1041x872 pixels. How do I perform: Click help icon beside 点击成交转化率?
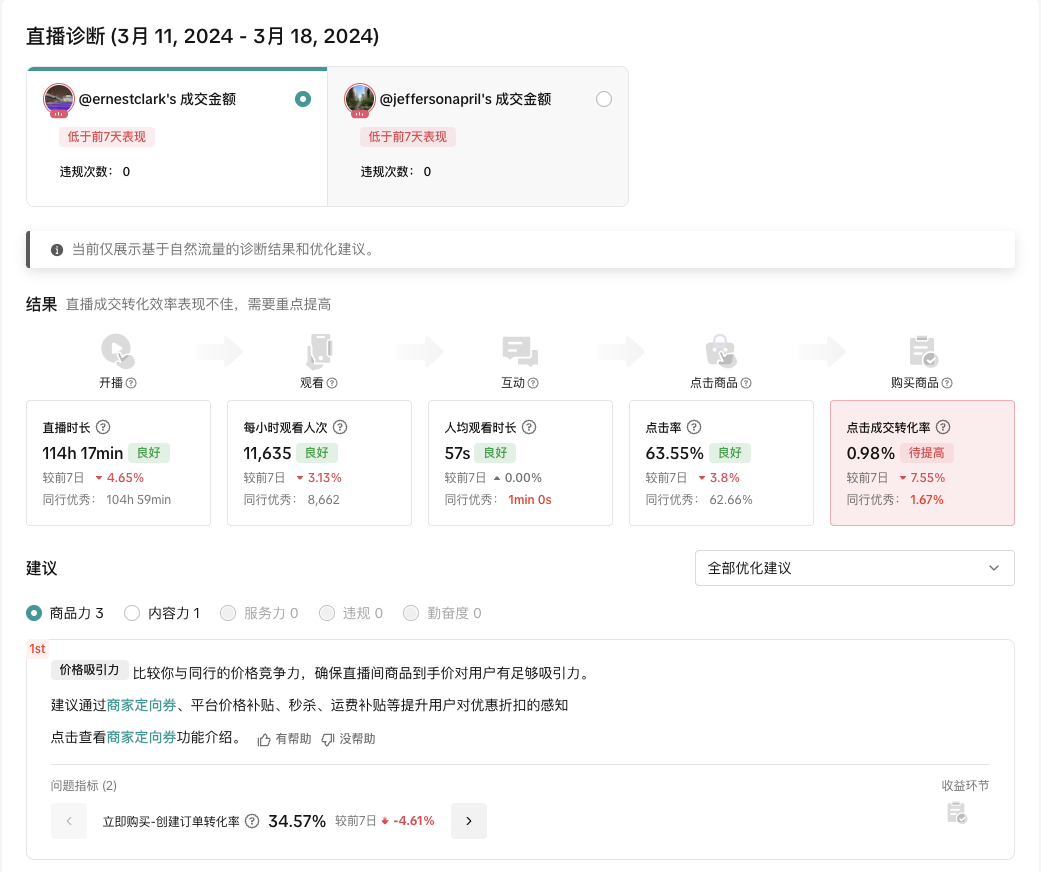[942, 427]
